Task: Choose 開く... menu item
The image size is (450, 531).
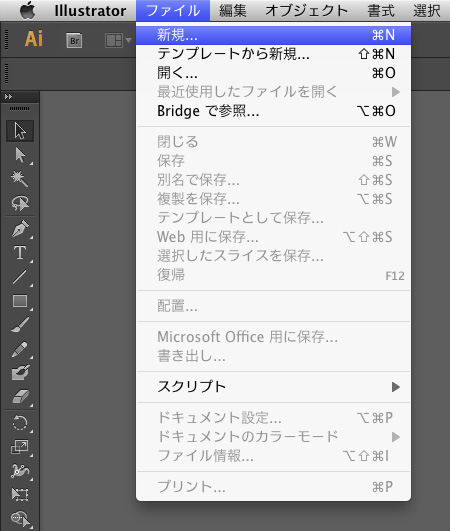Action: (274, 73)
